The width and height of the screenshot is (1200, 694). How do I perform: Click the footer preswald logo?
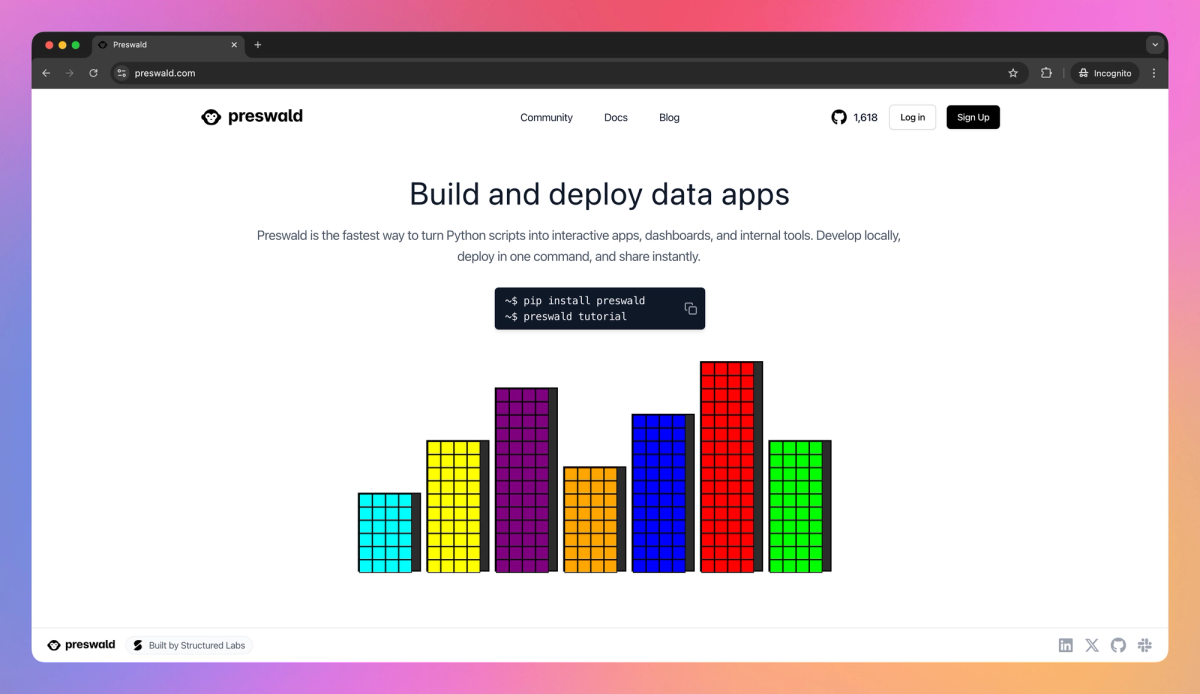(82, 645)
